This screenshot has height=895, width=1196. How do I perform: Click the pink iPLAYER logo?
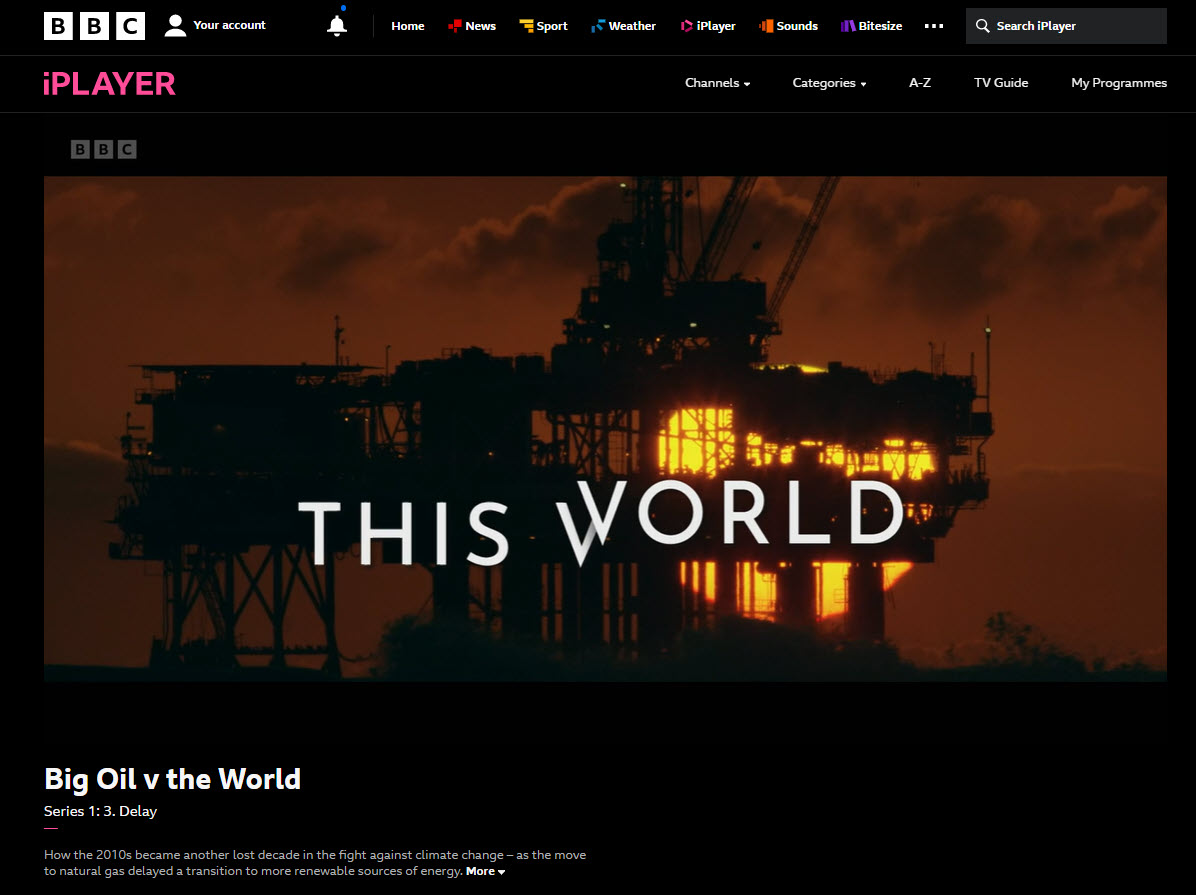(109, 84)
